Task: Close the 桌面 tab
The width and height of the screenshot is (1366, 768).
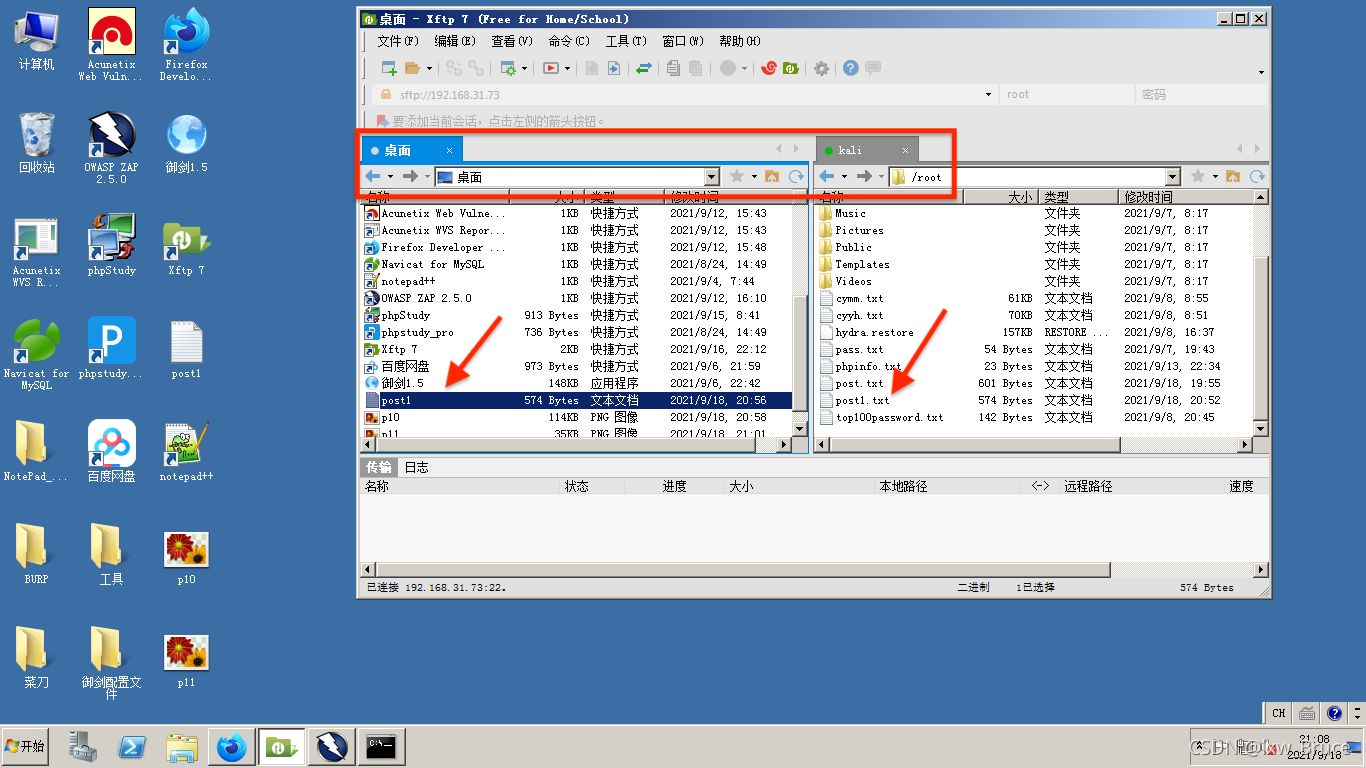Action: 449,150
